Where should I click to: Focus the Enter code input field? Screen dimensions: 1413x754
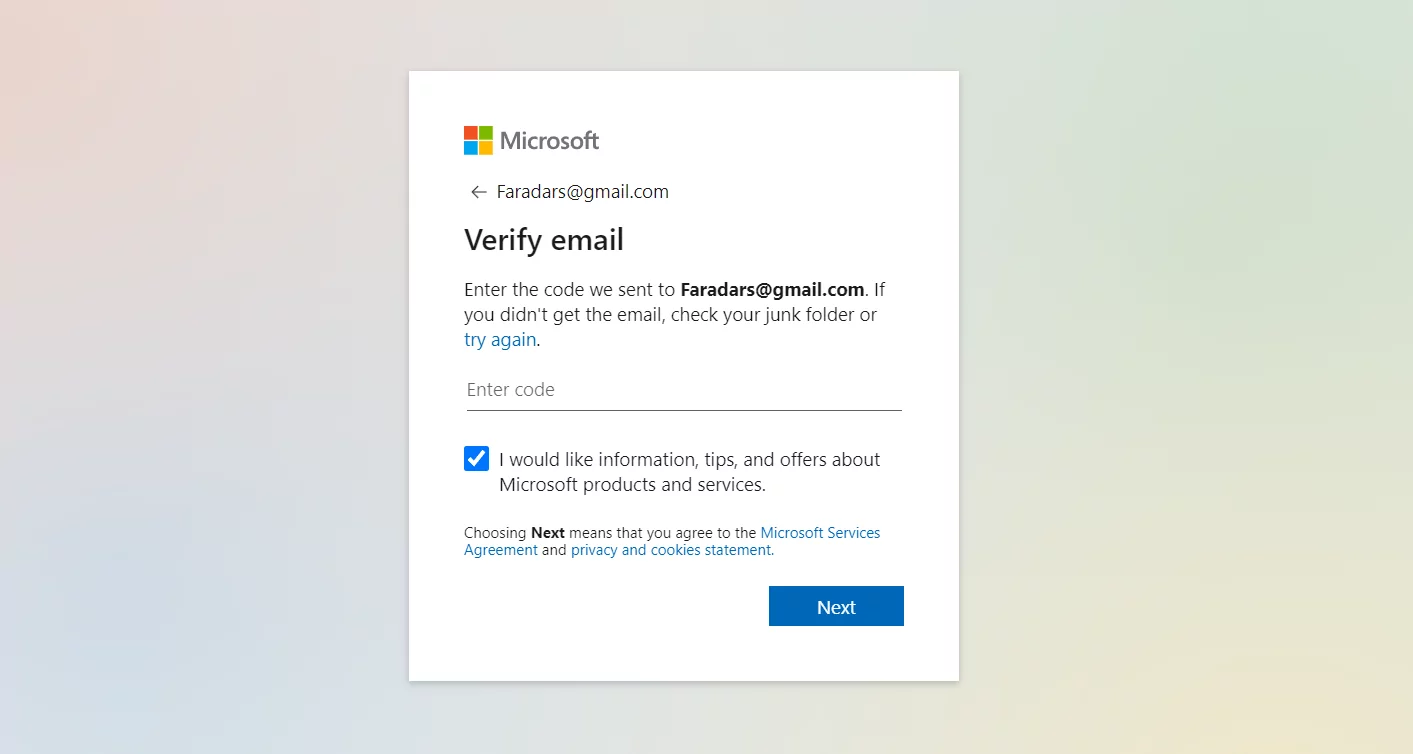point(684,390)
